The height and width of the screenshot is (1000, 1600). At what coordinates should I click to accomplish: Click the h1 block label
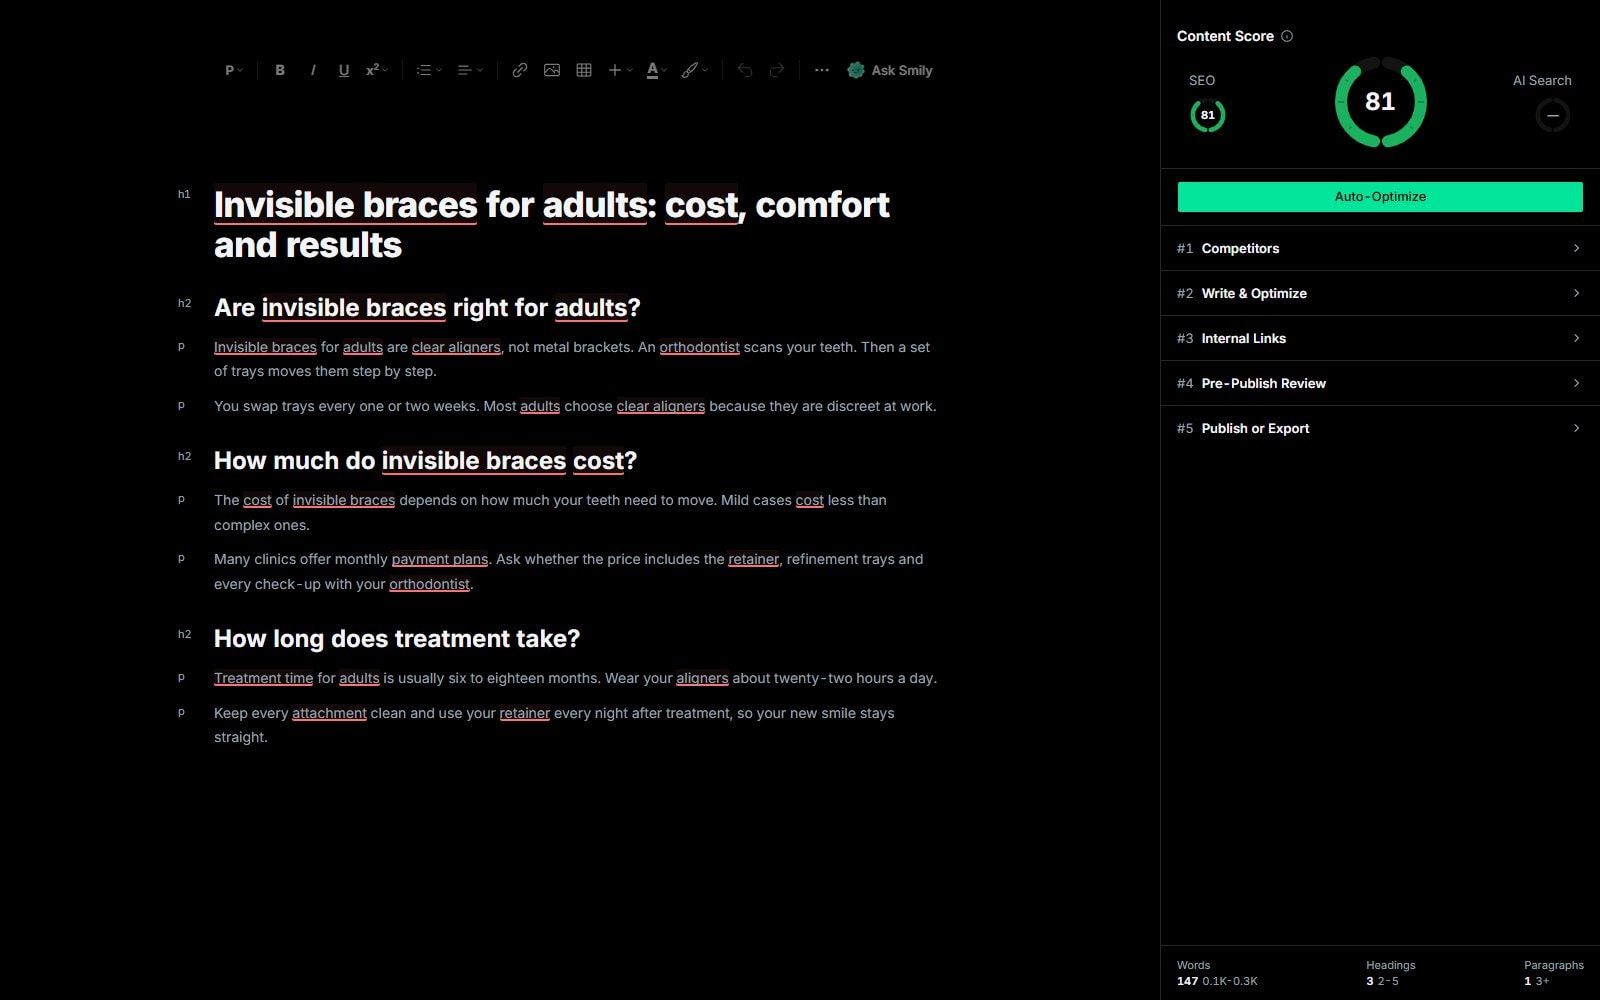(184, 194)
